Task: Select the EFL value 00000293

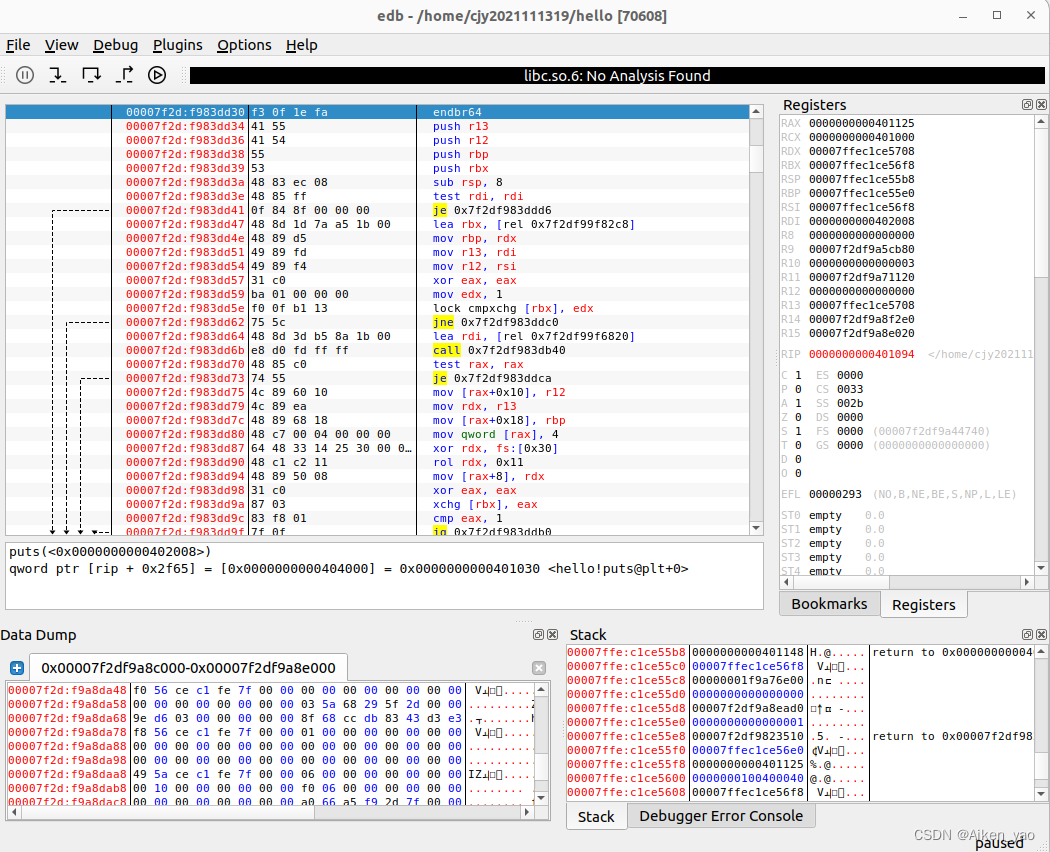Action: (x=835, y=494)
